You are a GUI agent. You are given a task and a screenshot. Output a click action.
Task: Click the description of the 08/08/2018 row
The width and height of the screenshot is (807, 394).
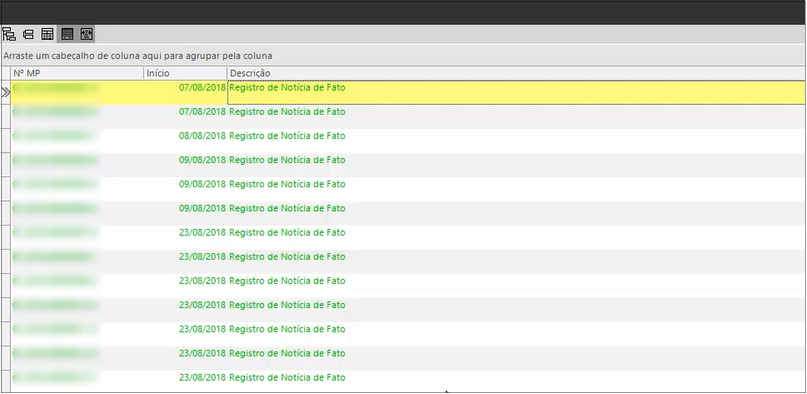(x=287, y=136)
